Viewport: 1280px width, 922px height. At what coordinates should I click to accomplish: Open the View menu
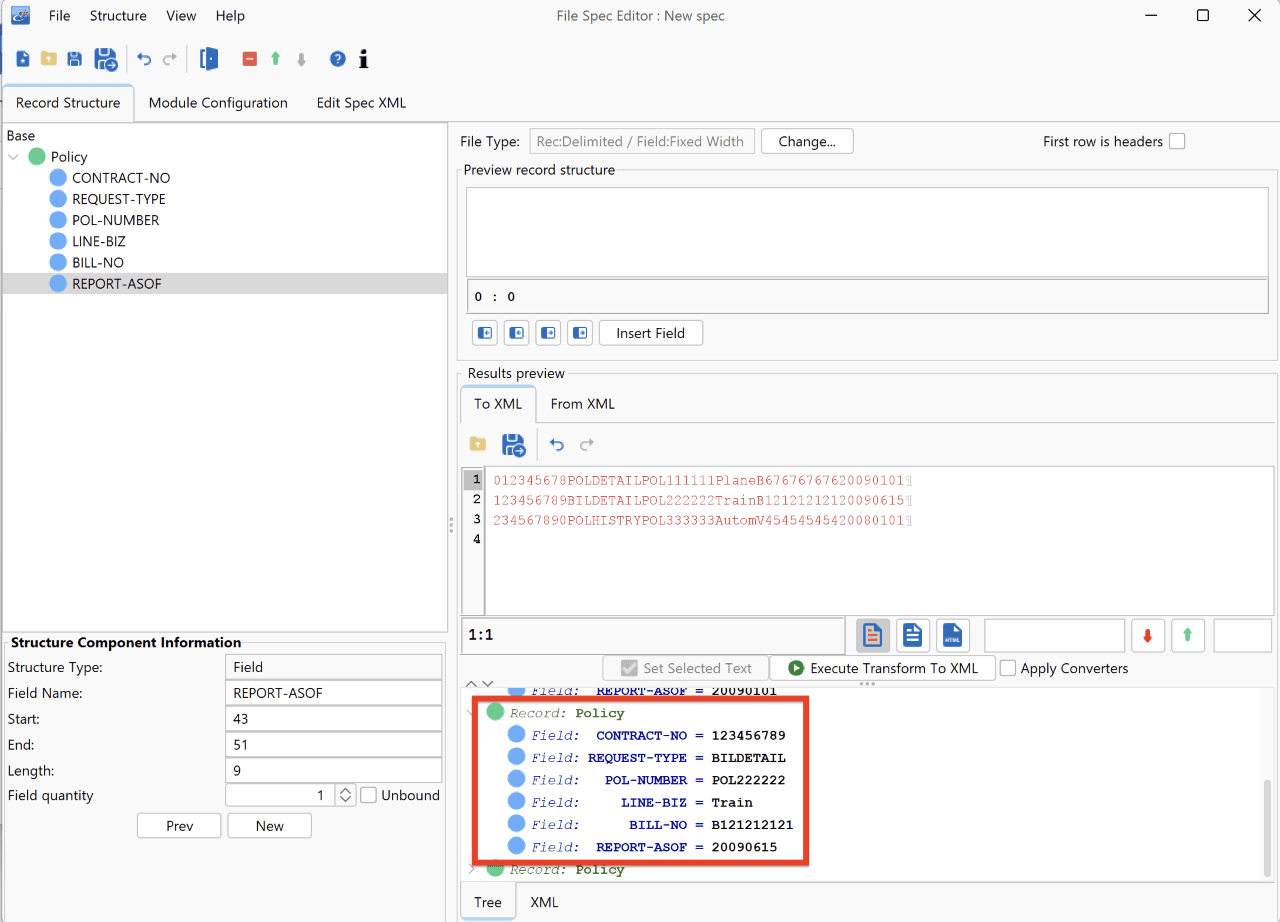coord(181,15)
